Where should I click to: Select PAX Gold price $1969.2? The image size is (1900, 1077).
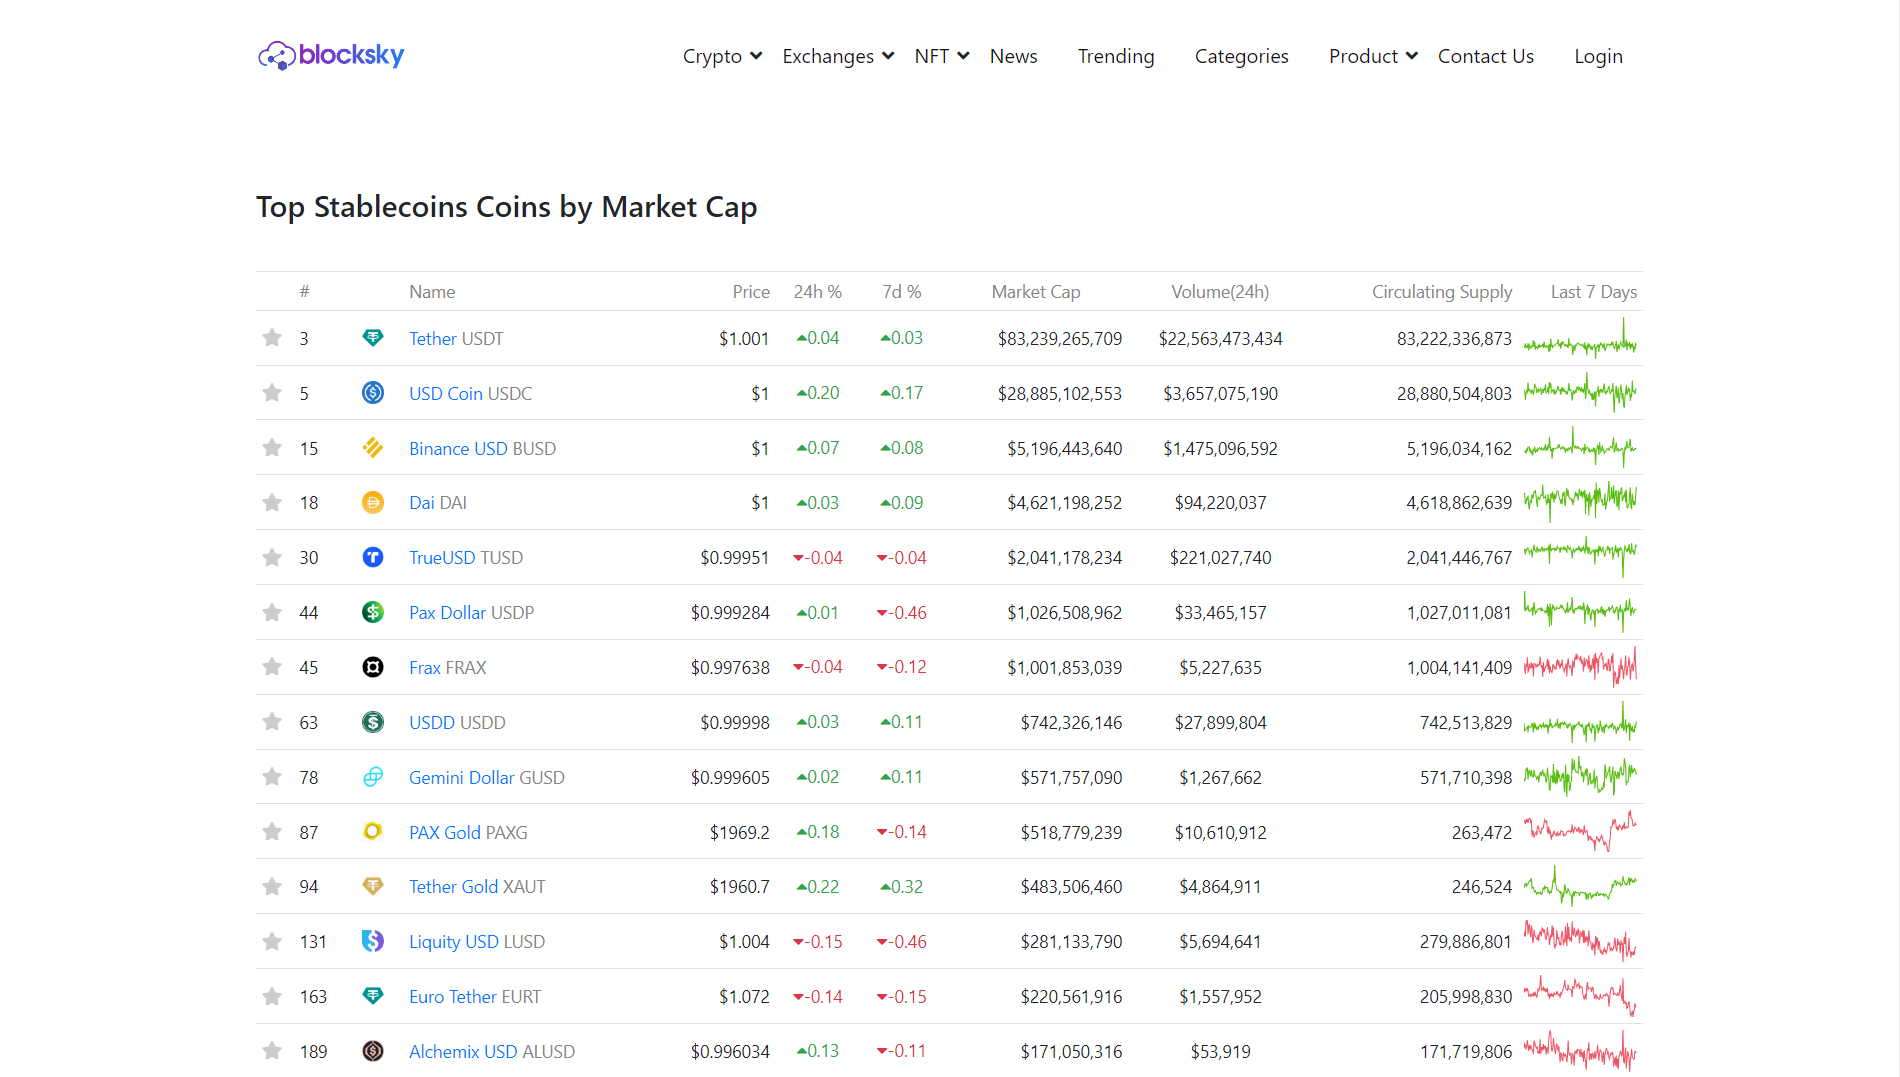click(739, 832)
